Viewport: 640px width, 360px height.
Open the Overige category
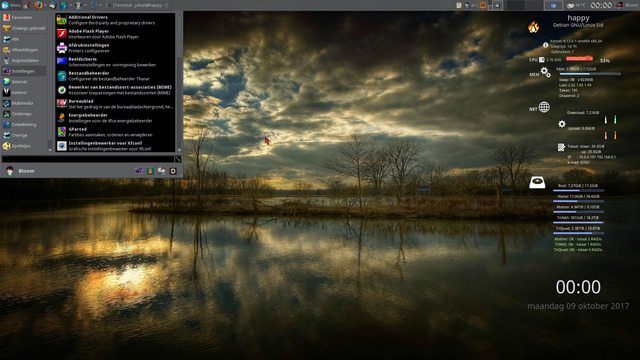point(24,135)
